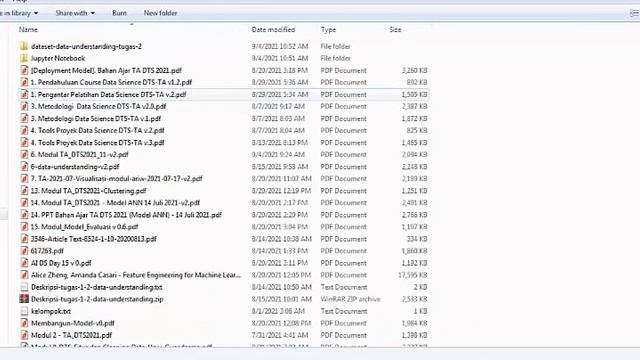Select file name kelompok.txt
Viewport: 640px width, 360px height.
tap(51, 311)
